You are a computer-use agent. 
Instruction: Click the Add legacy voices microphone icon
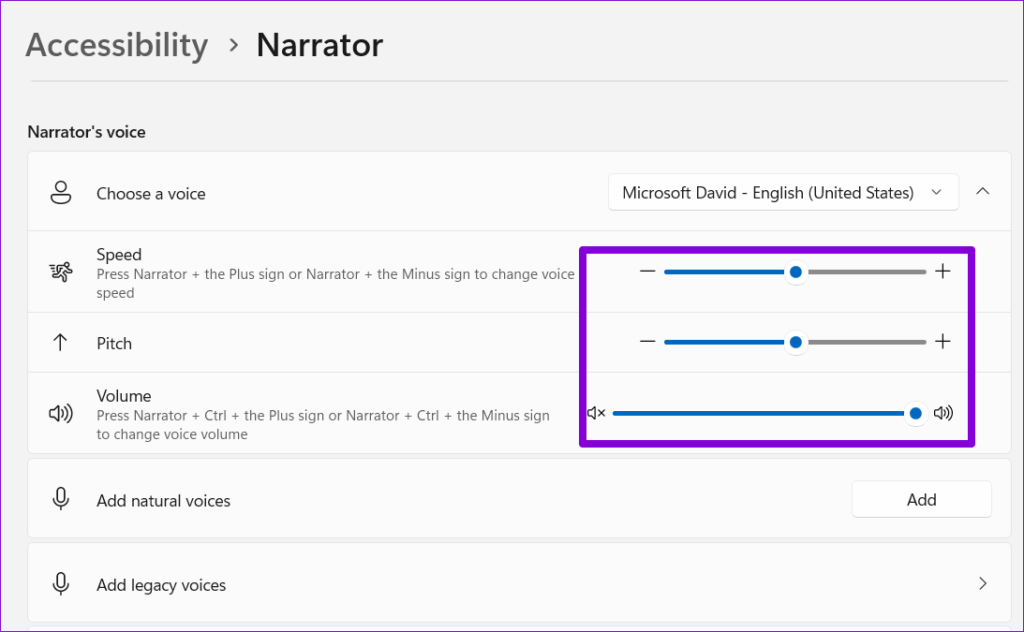60,584
